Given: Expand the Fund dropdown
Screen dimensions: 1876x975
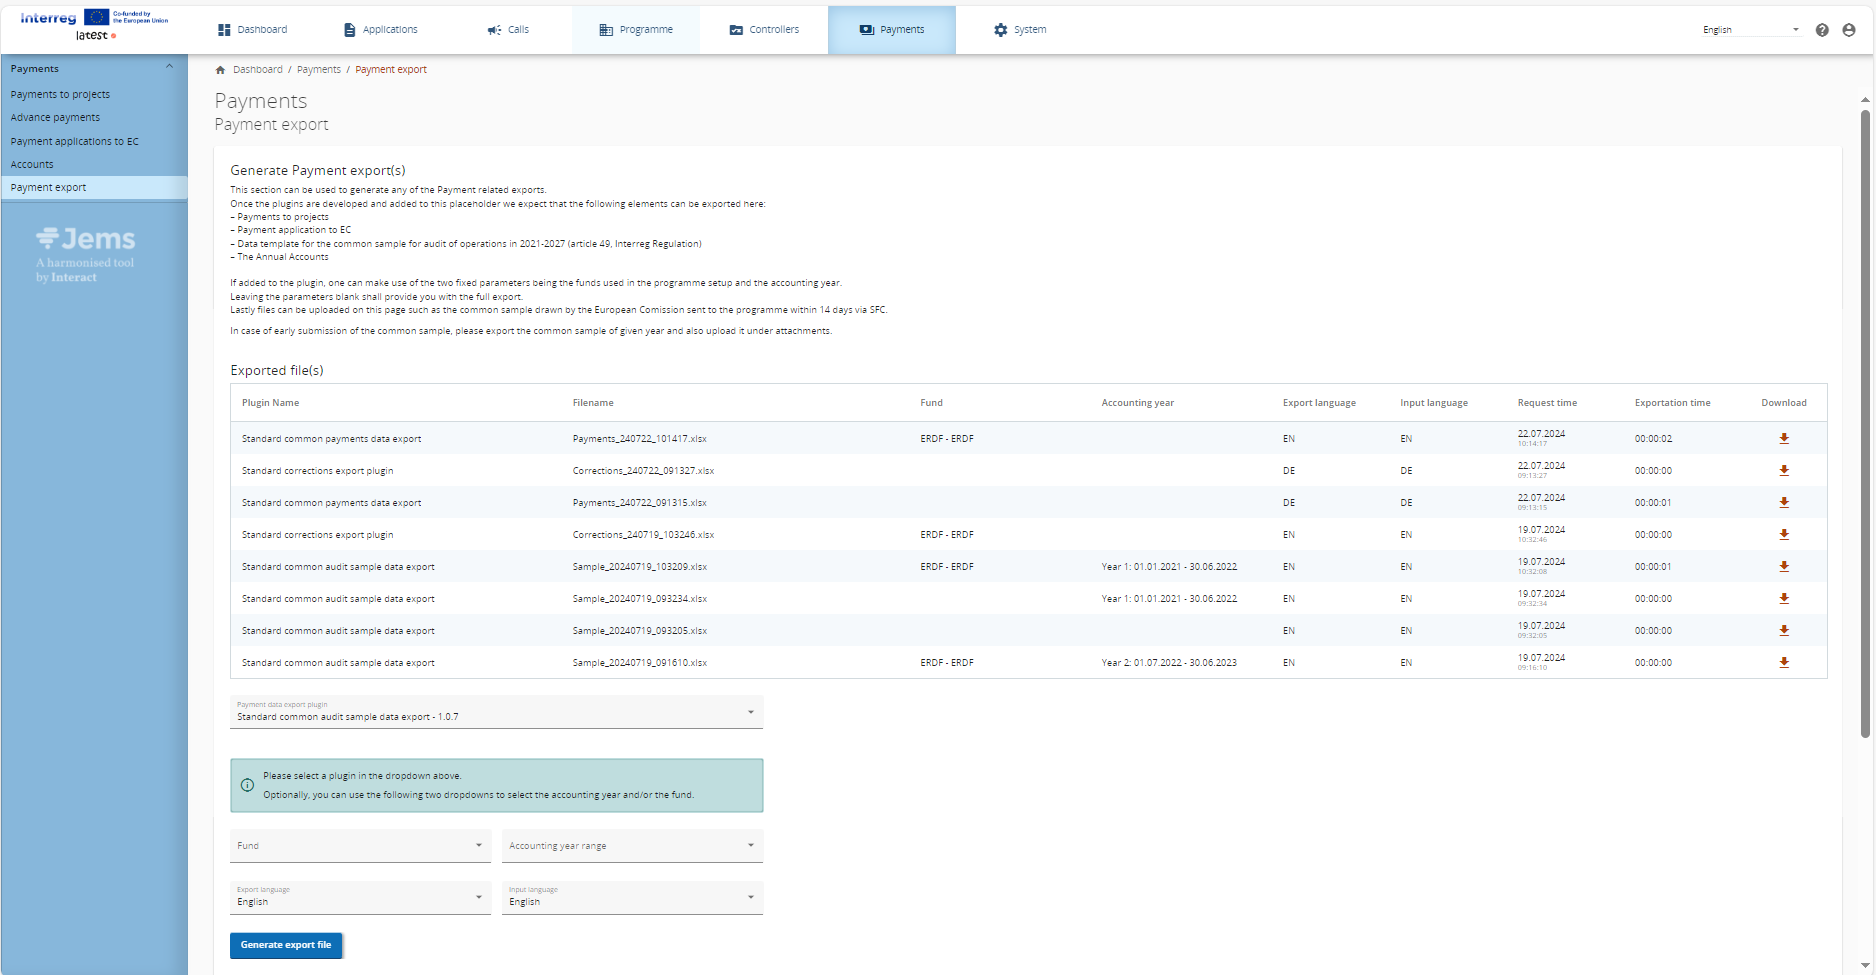Looking at the screenshot, I should pyautogui.click(x=360, y=846).
